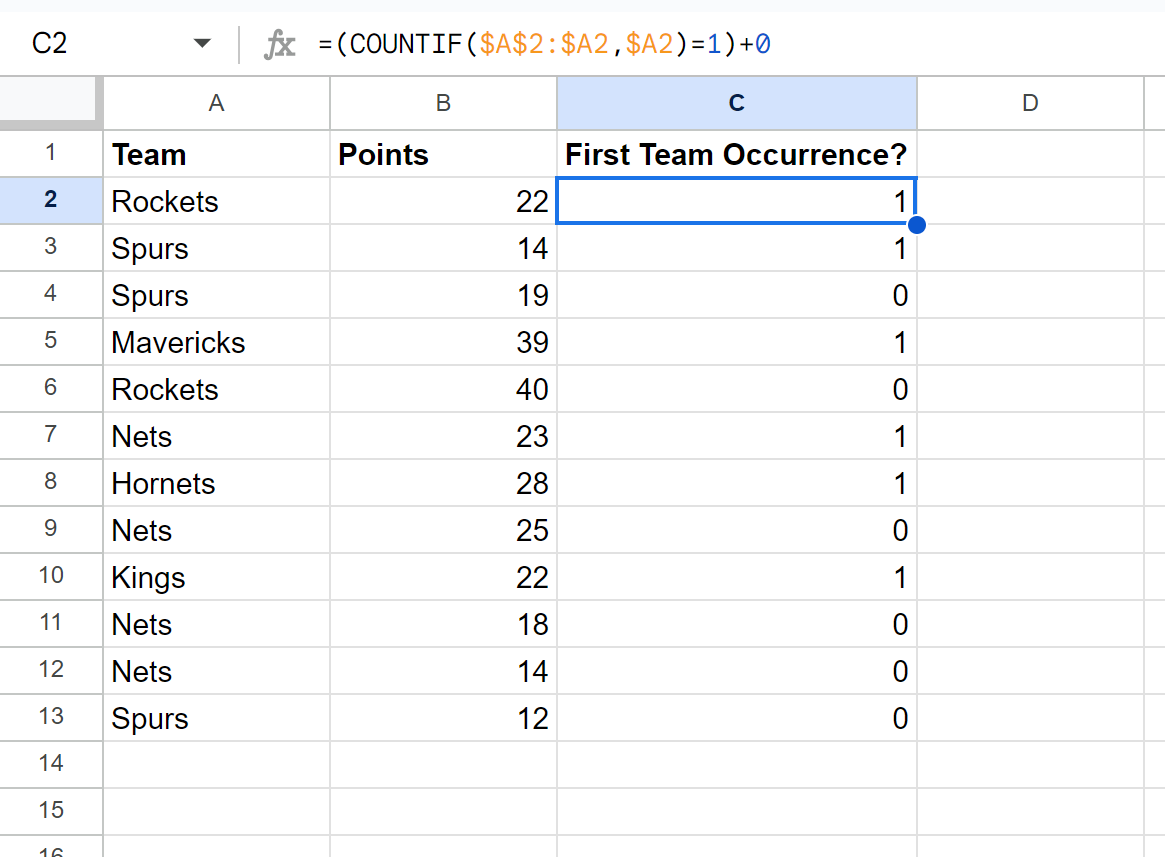Select cell A12 containing Nets
Image resolution: width=1165 pixels, height=857 pixels.
216,671
